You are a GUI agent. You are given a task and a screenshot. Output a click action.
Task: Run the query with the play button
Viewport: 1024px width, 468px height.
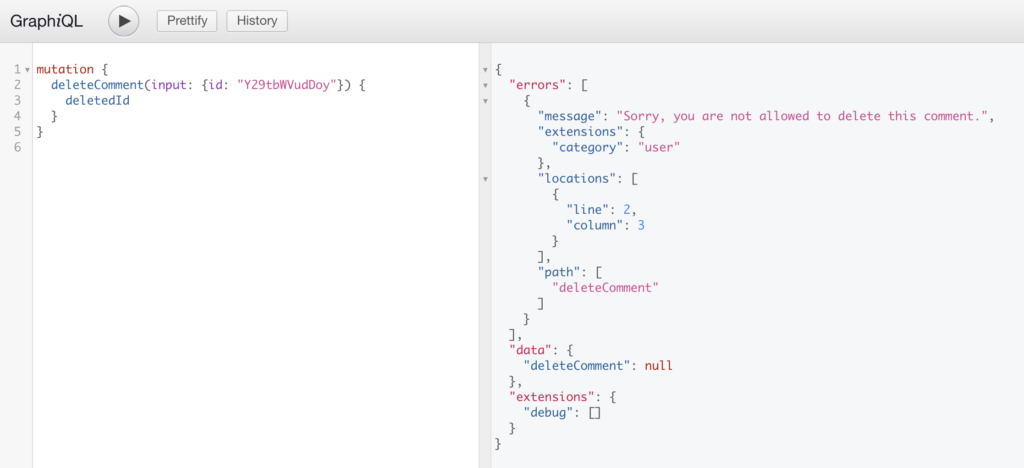(124, 21)
